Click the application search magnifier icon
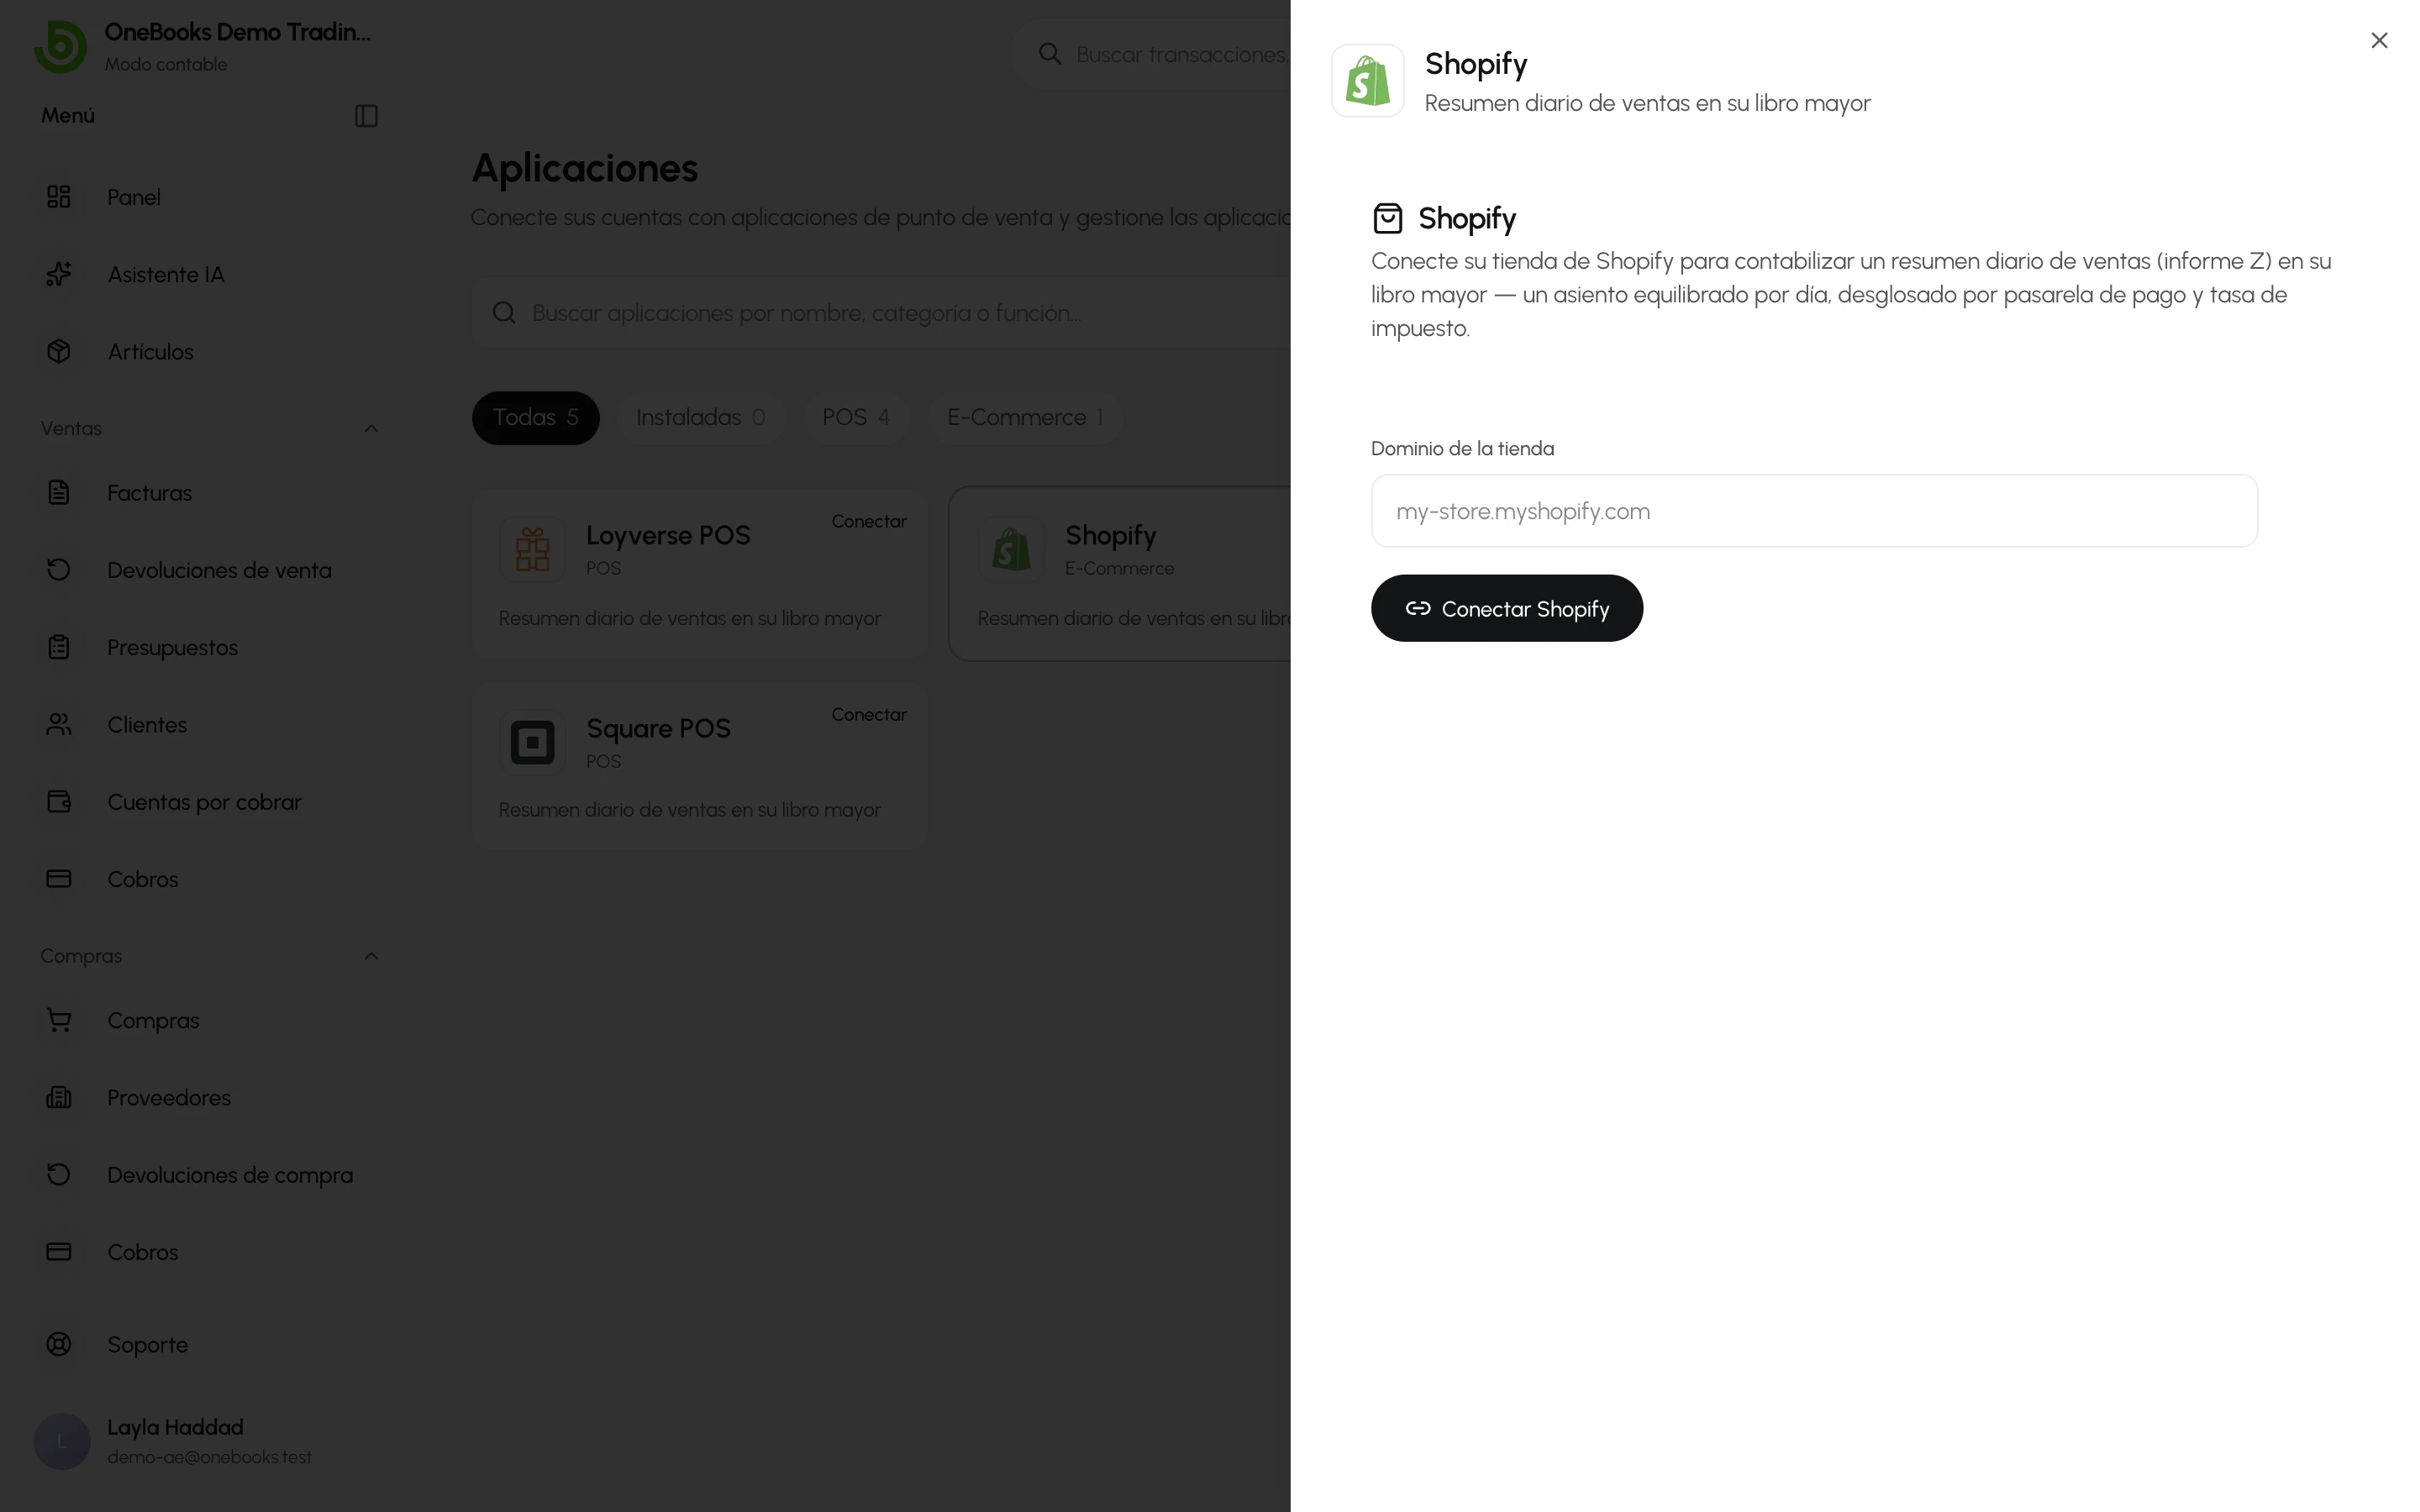The height and width of the screenshot is (1512, 2420). (504, 313)
